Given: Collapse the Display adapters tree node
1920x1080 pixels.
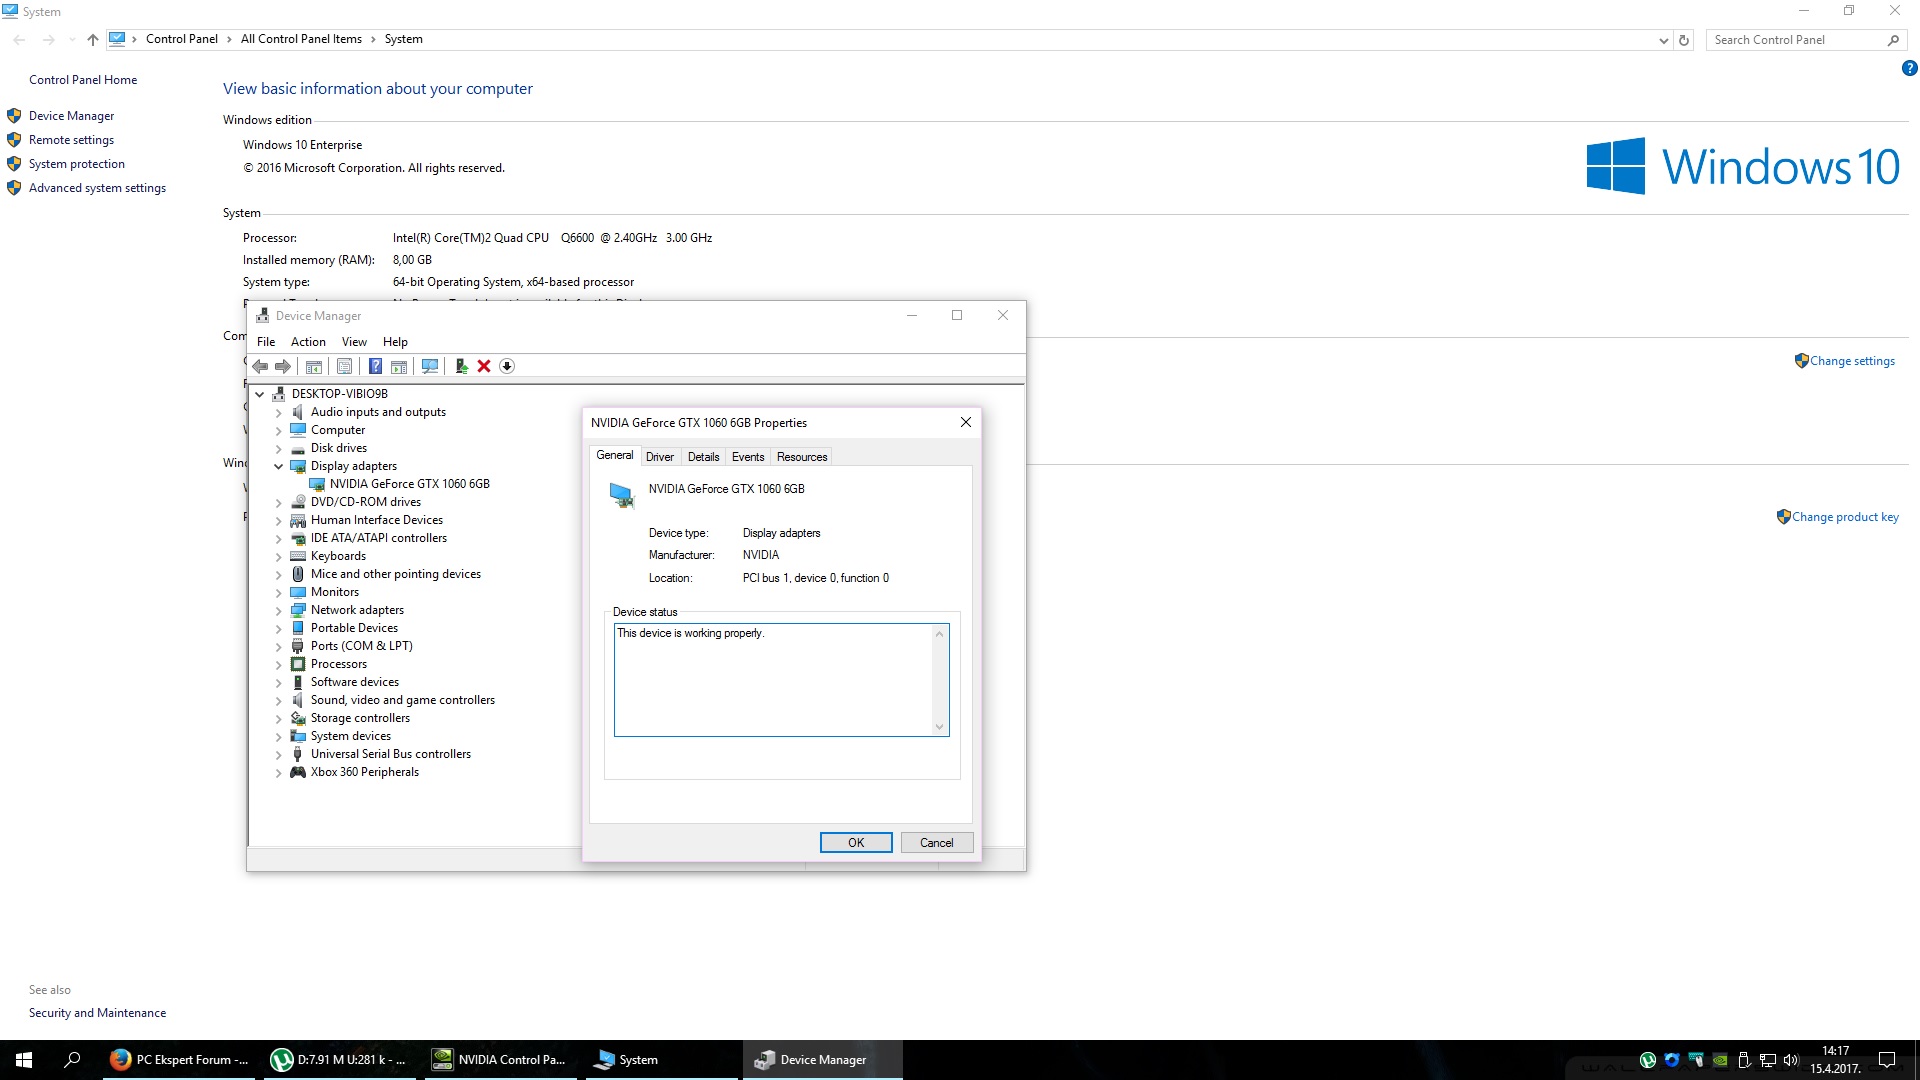Looking at the screenshot, I should click(x=279, y=466).
